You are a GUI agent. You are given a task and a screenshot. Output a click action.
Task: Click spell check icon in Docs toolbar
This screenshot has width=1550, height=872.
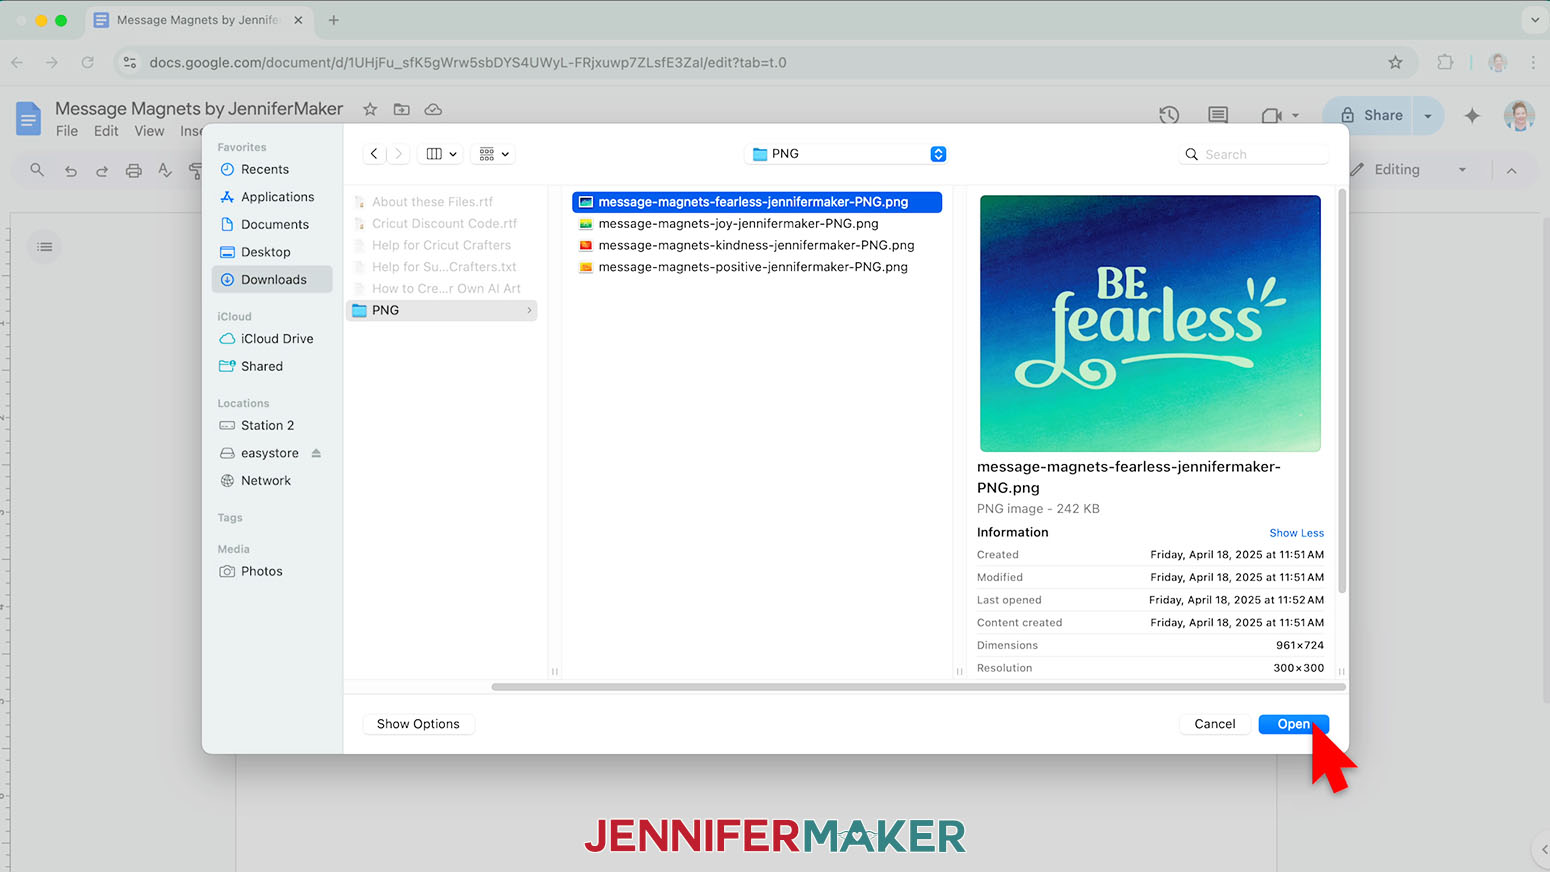165,170
